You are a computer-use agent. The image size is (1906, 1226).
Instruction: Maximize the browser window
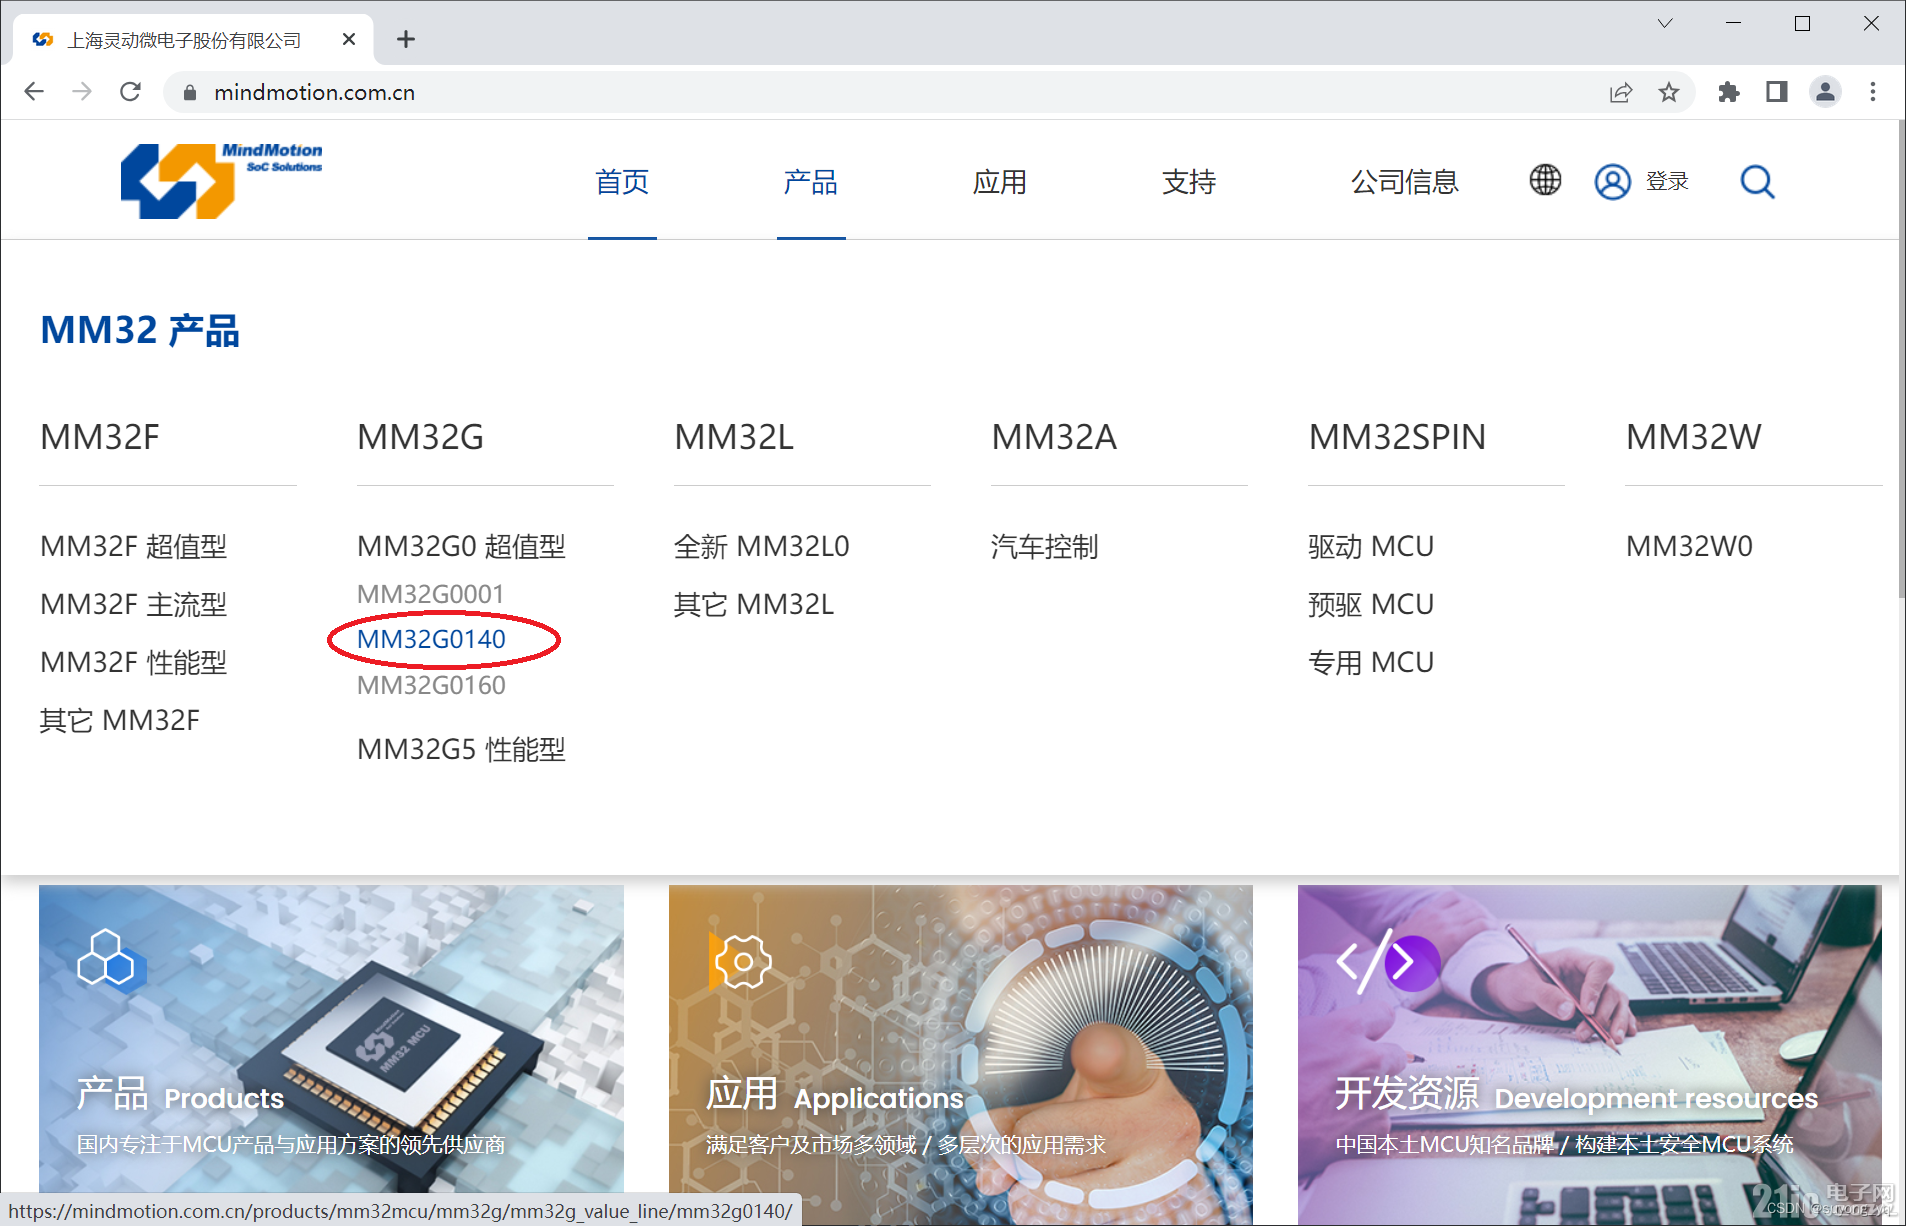coord(1802,23)
